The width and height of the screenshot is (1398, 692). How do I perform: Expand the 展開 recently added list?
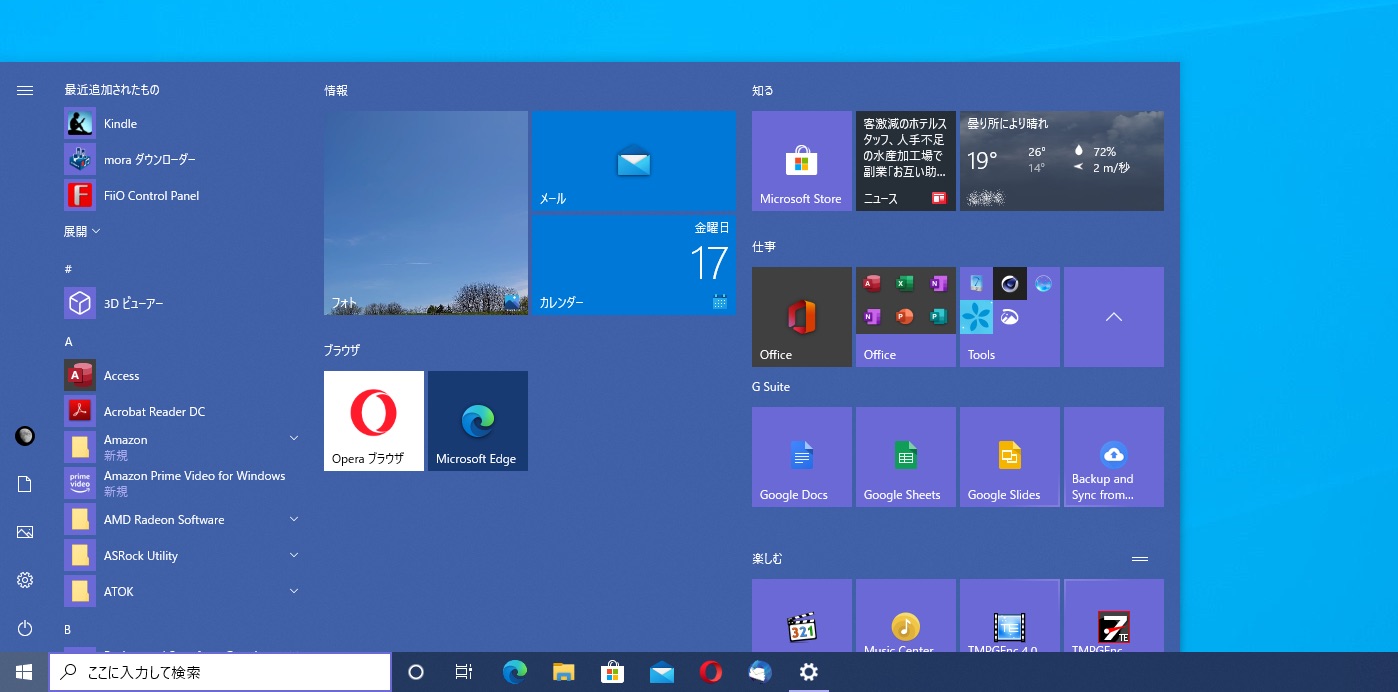pos(82,231)
